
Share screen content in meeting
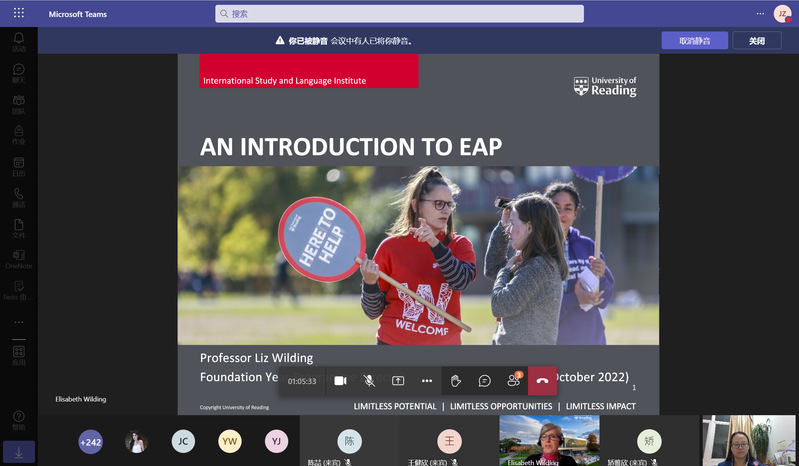click(398, 381)
